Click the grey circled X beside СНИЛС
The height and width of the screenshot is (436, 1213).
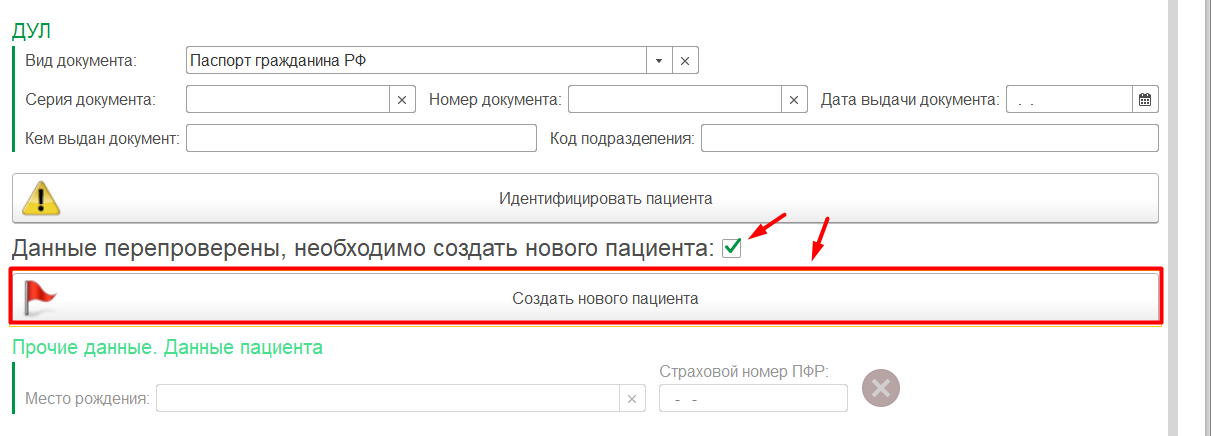(881, 388)
